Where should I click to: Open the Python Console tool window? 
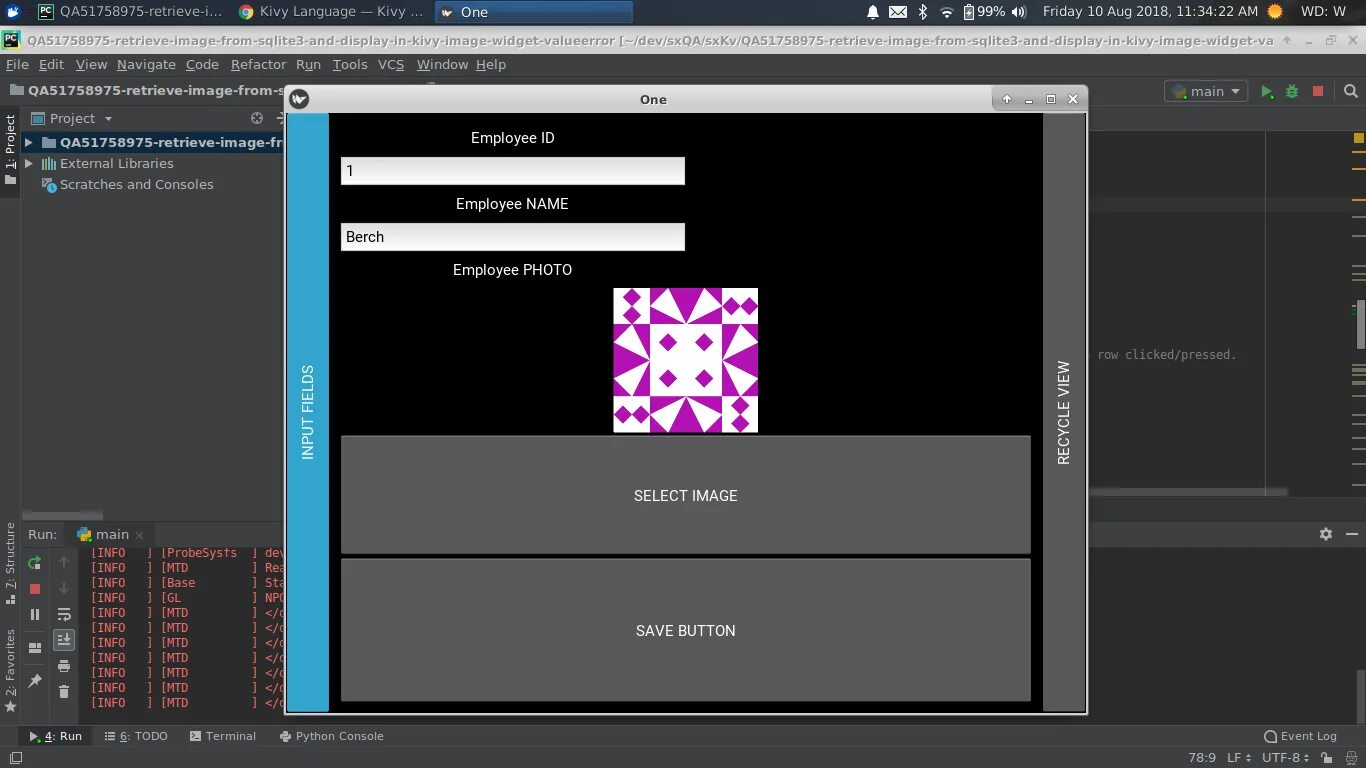pyautogui.click(x=331, y=736)
